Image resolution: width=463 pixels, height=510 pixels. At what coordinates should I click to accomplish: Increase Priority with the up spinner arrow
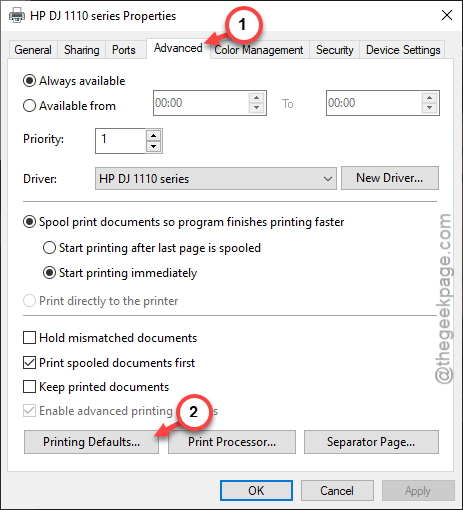tap(153, 135)
